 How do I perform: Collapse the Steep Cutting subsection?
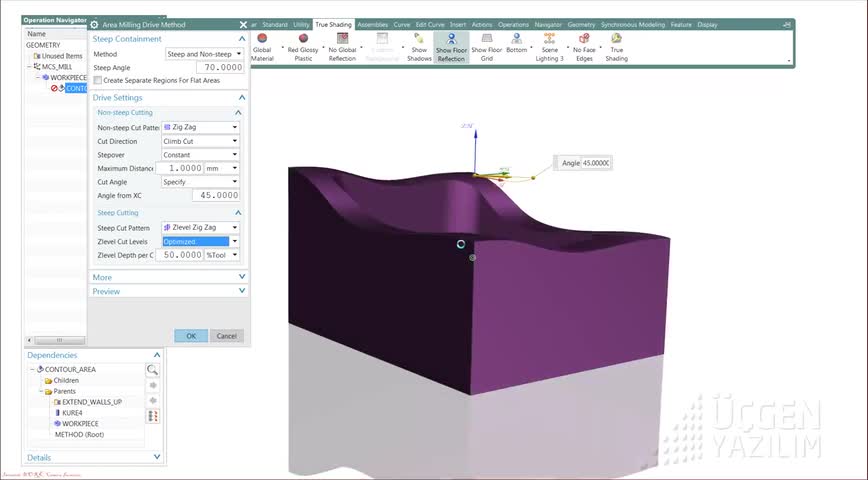(x=238, y=213)
